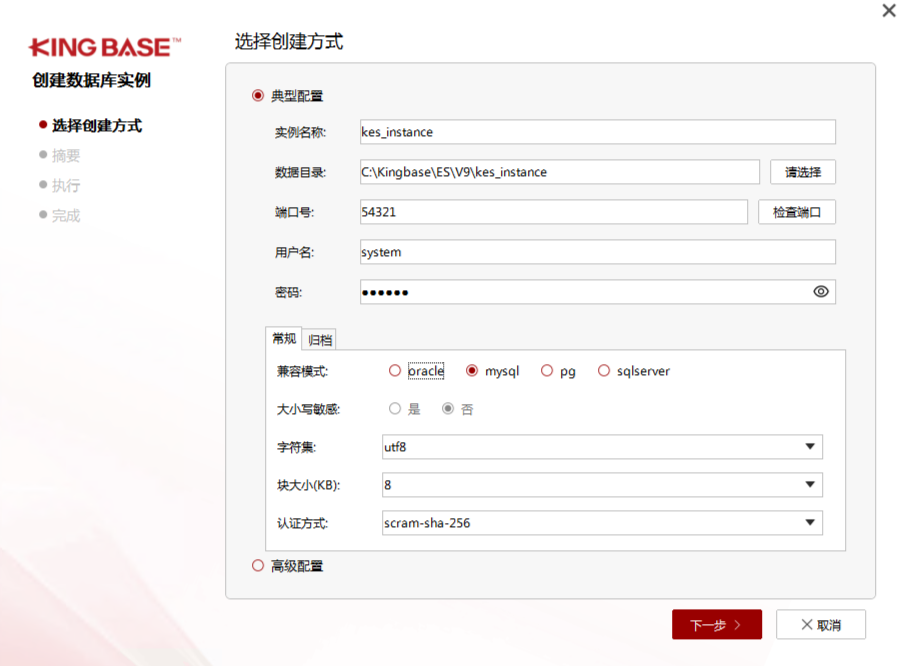Choose pg compatibility mode

546,371
